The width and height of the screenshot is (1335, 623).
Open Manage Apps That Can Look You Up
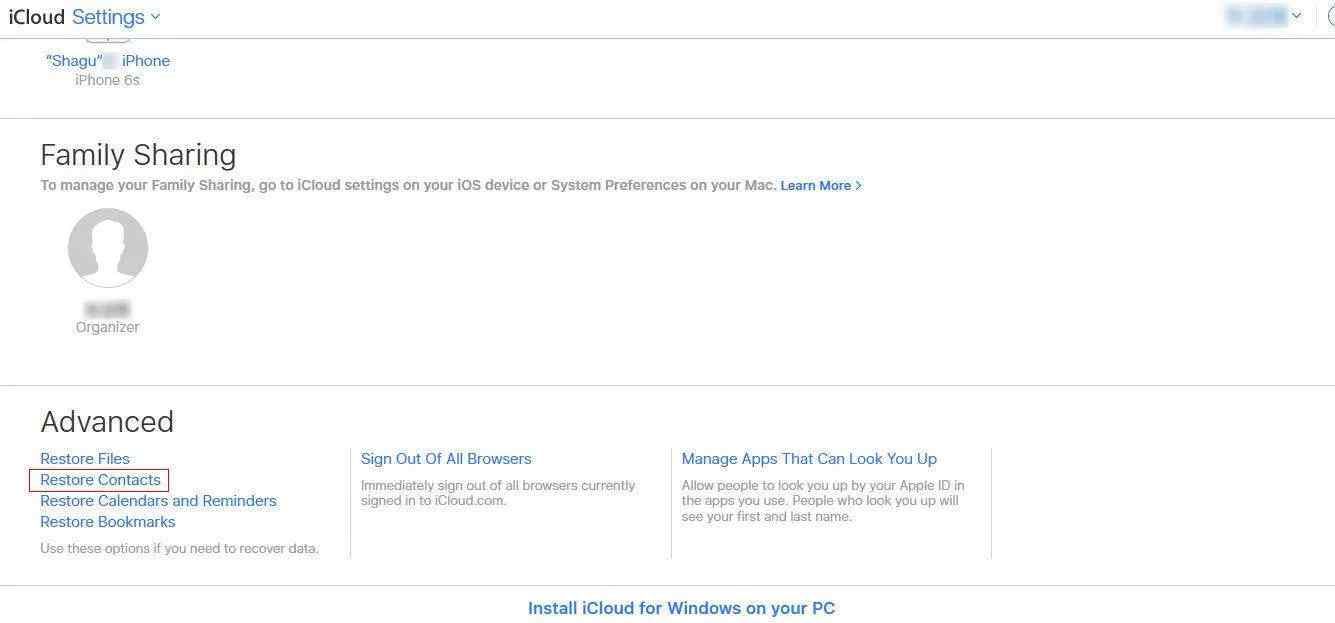(809, 459)
